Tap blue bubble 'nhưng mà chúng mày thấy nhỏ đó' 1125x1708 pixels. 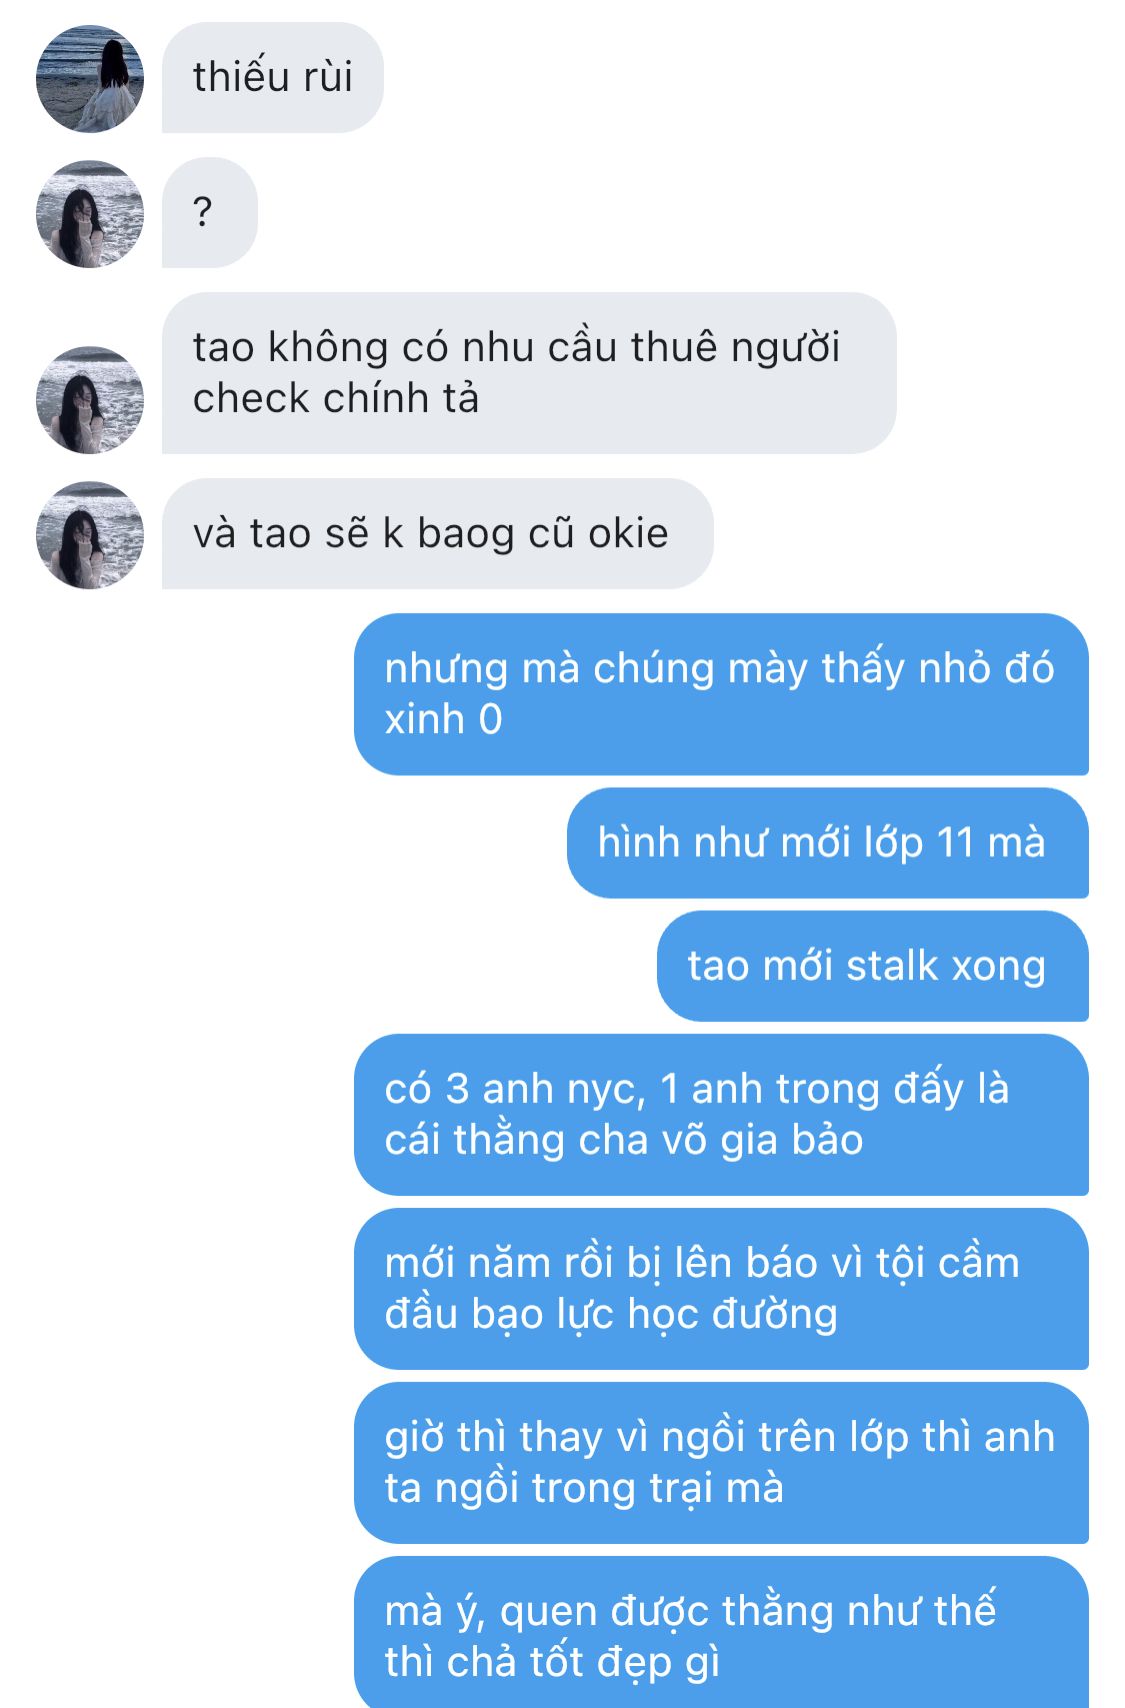click(721, 694)
